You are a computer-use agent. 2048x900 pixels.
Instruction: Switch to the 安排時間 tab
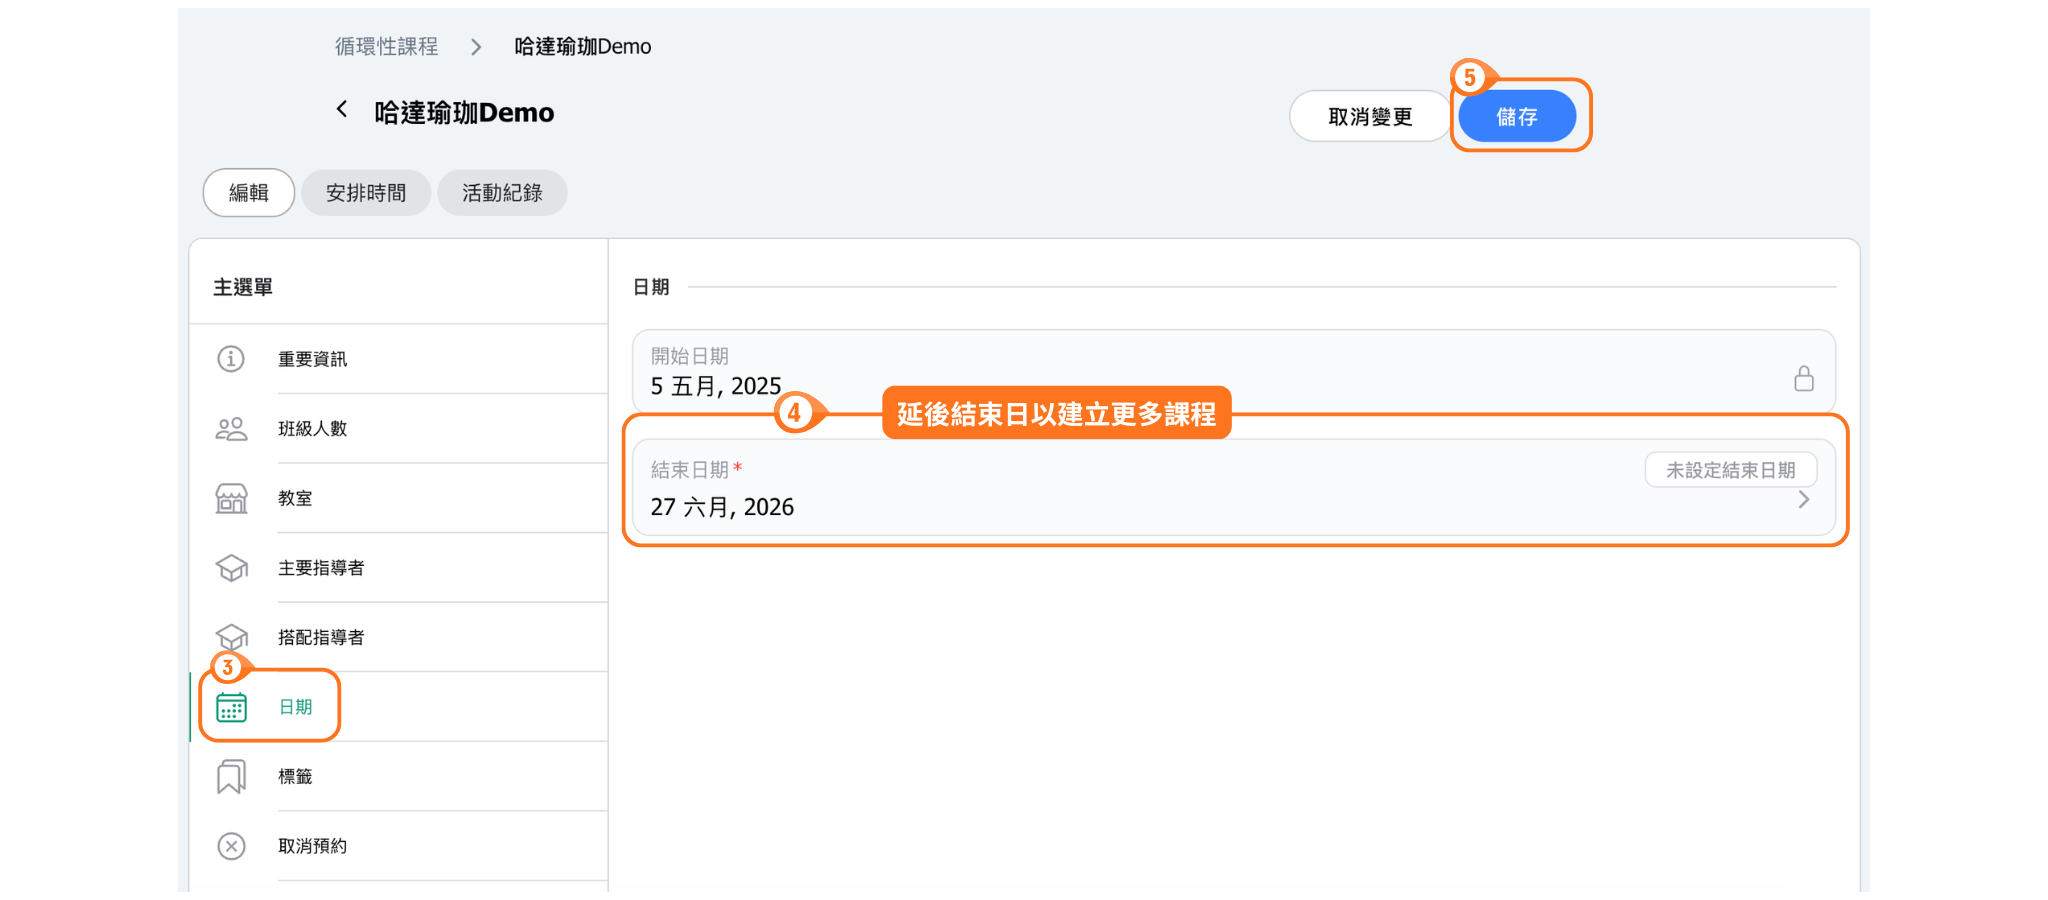pos(366,193)
